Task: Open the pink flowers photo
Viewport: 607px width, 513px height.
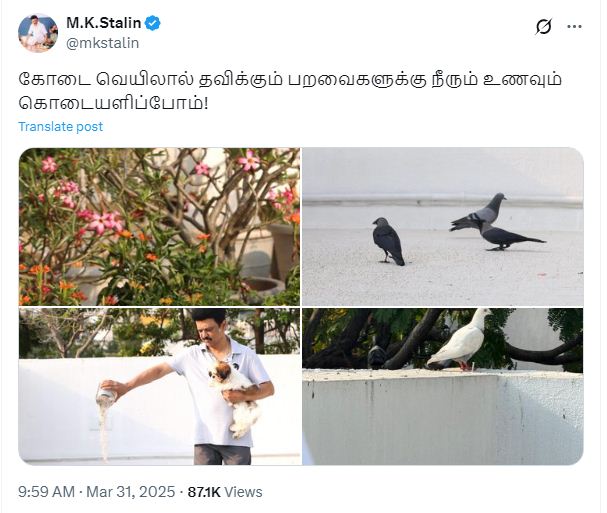Action: coord(159,226)
